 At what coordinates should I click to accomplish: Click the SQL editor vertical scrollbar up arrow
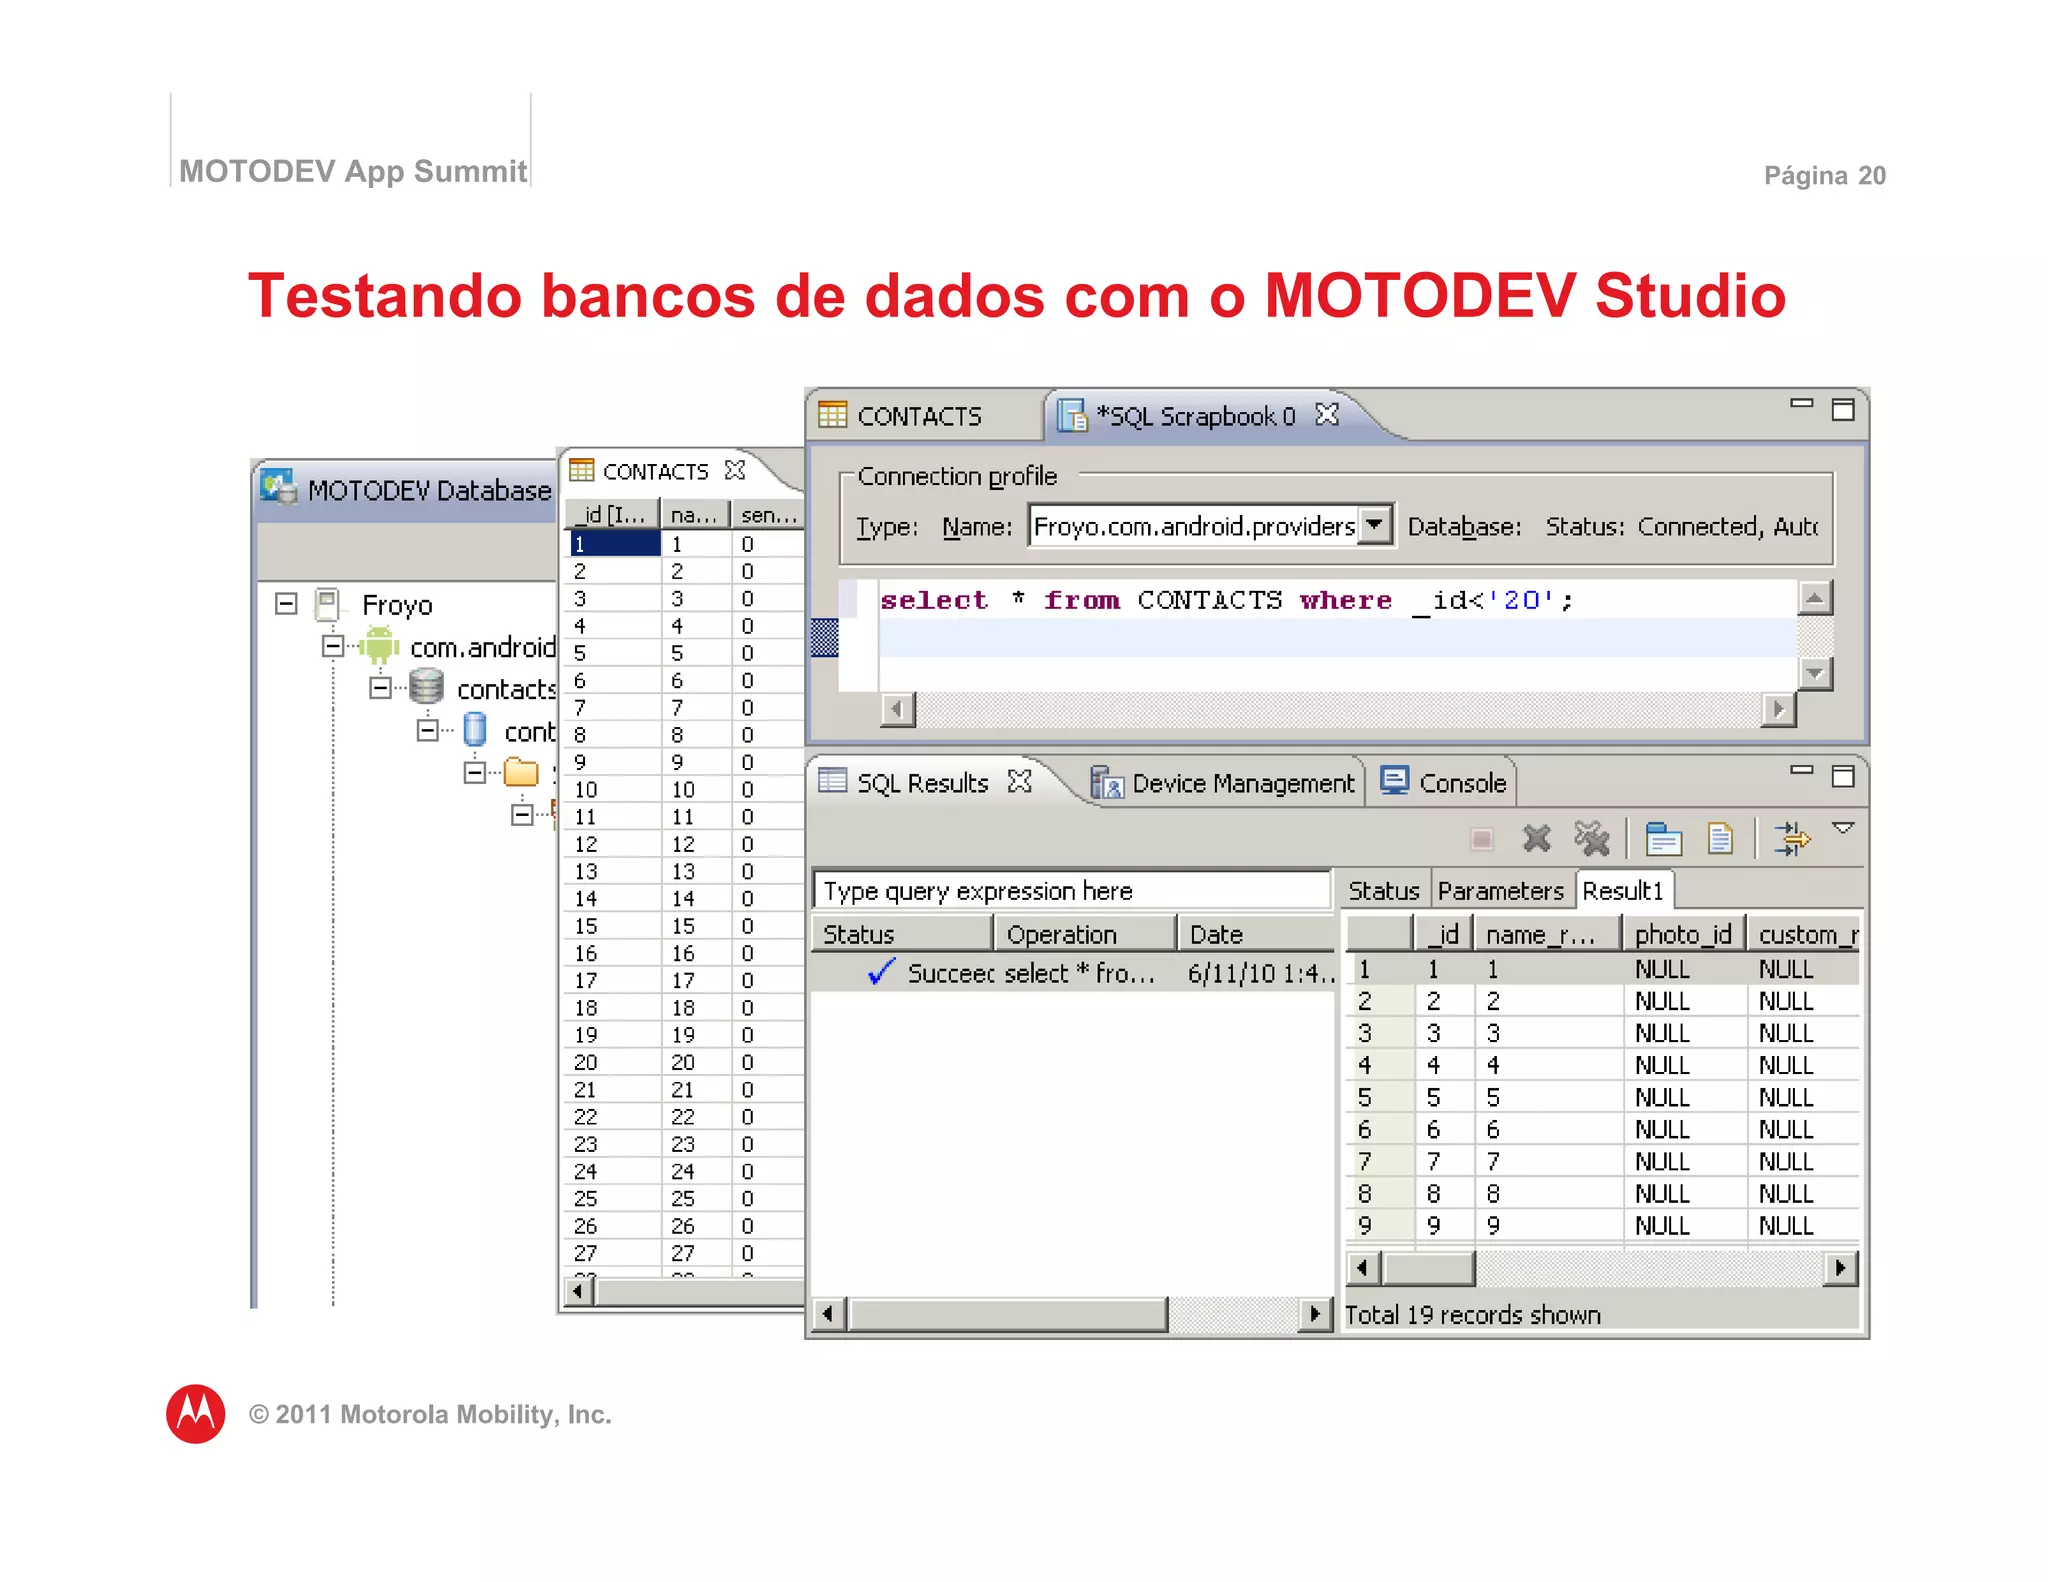click(1814, 598)
